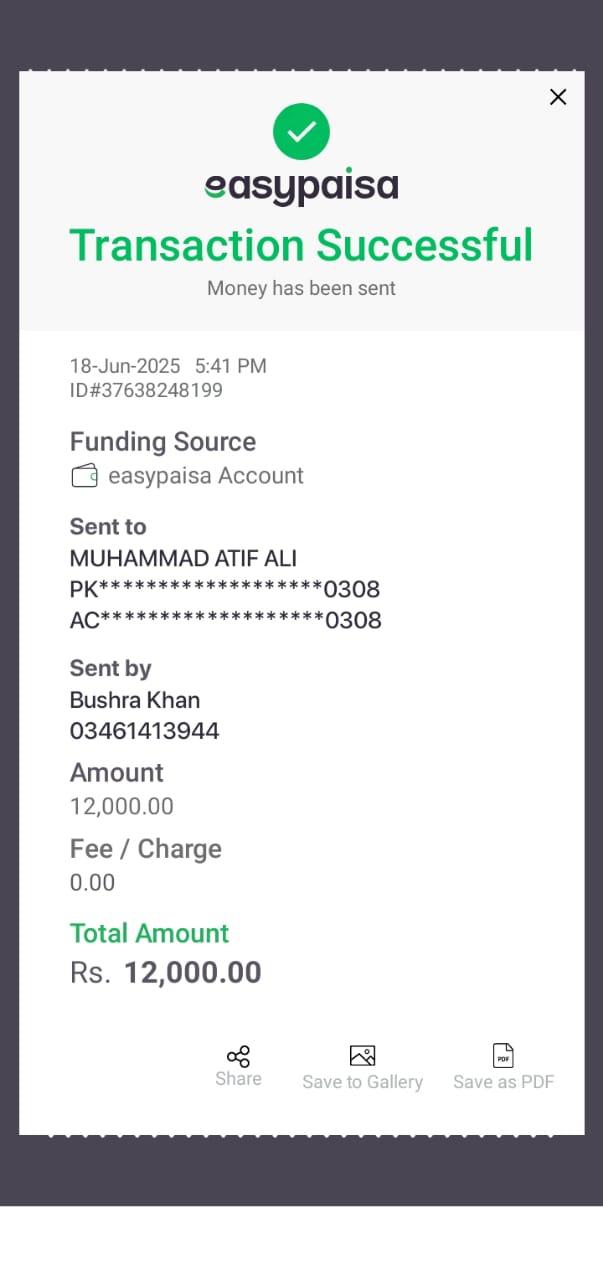Tap the Save as PDF icon
This screenshot has height=1280, width=603.
[503, 1055]
